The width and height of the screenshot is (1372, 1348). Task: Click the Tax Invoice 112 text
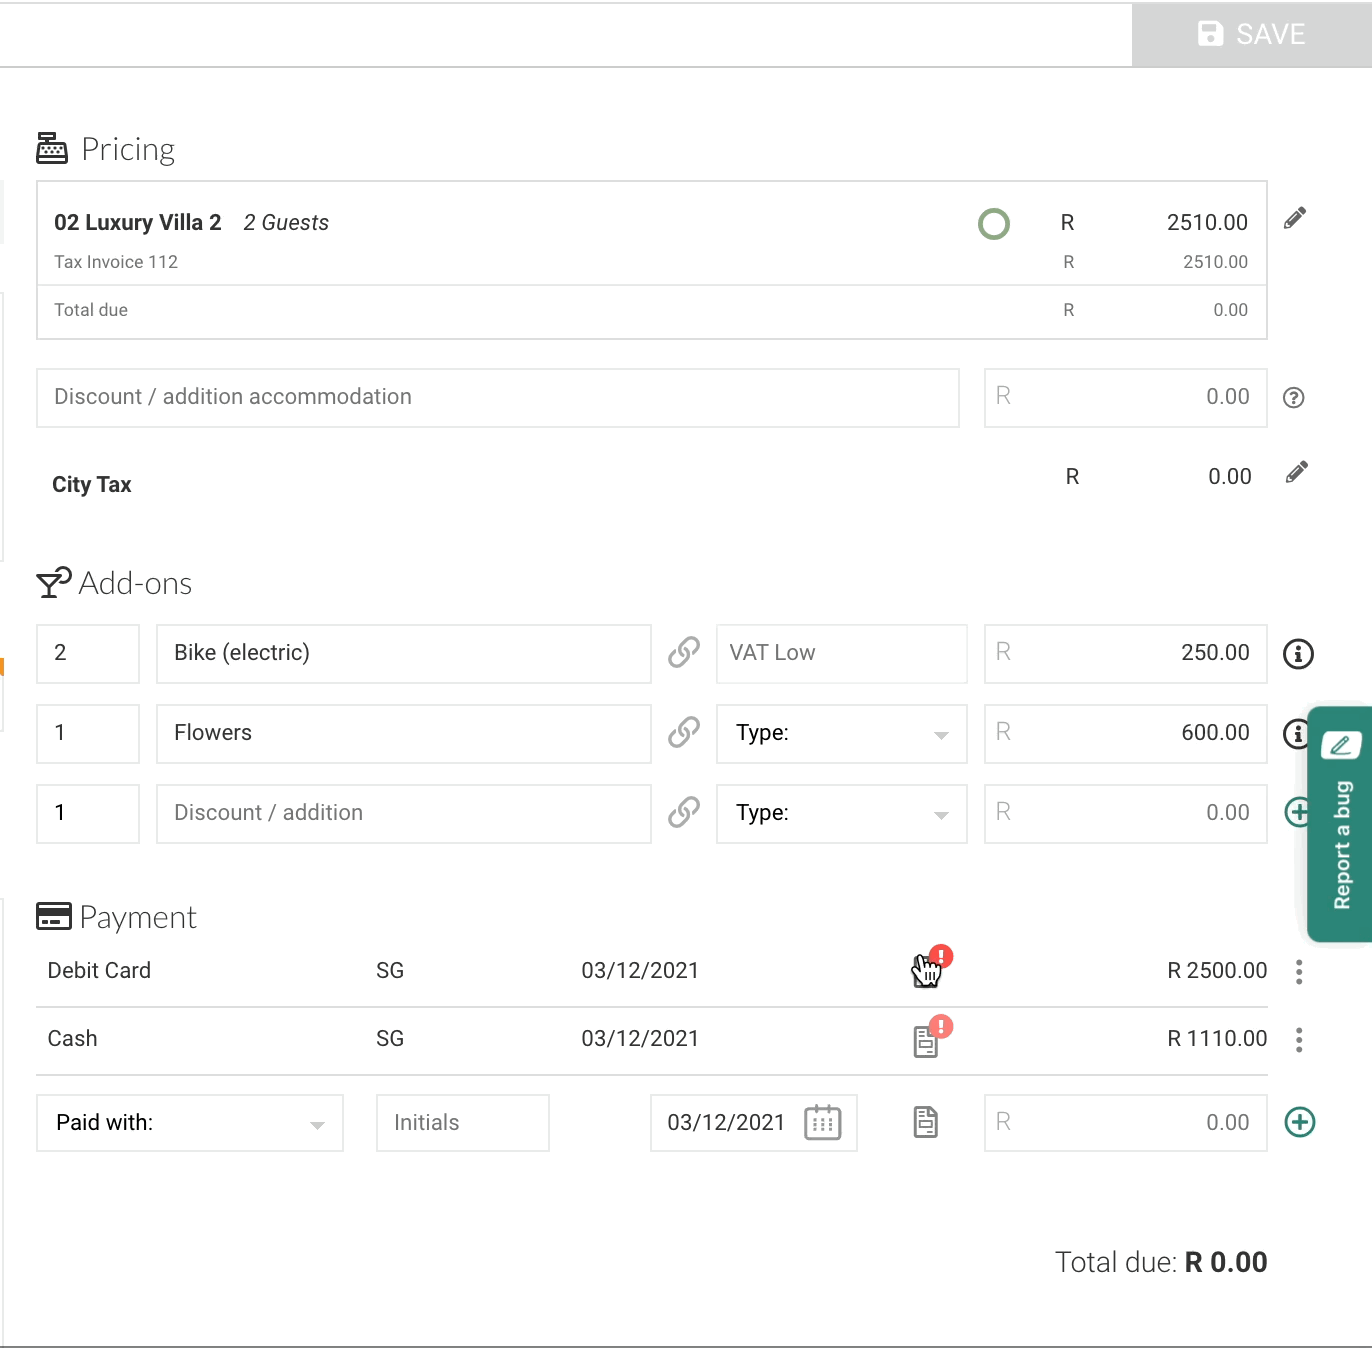(116, 262)
